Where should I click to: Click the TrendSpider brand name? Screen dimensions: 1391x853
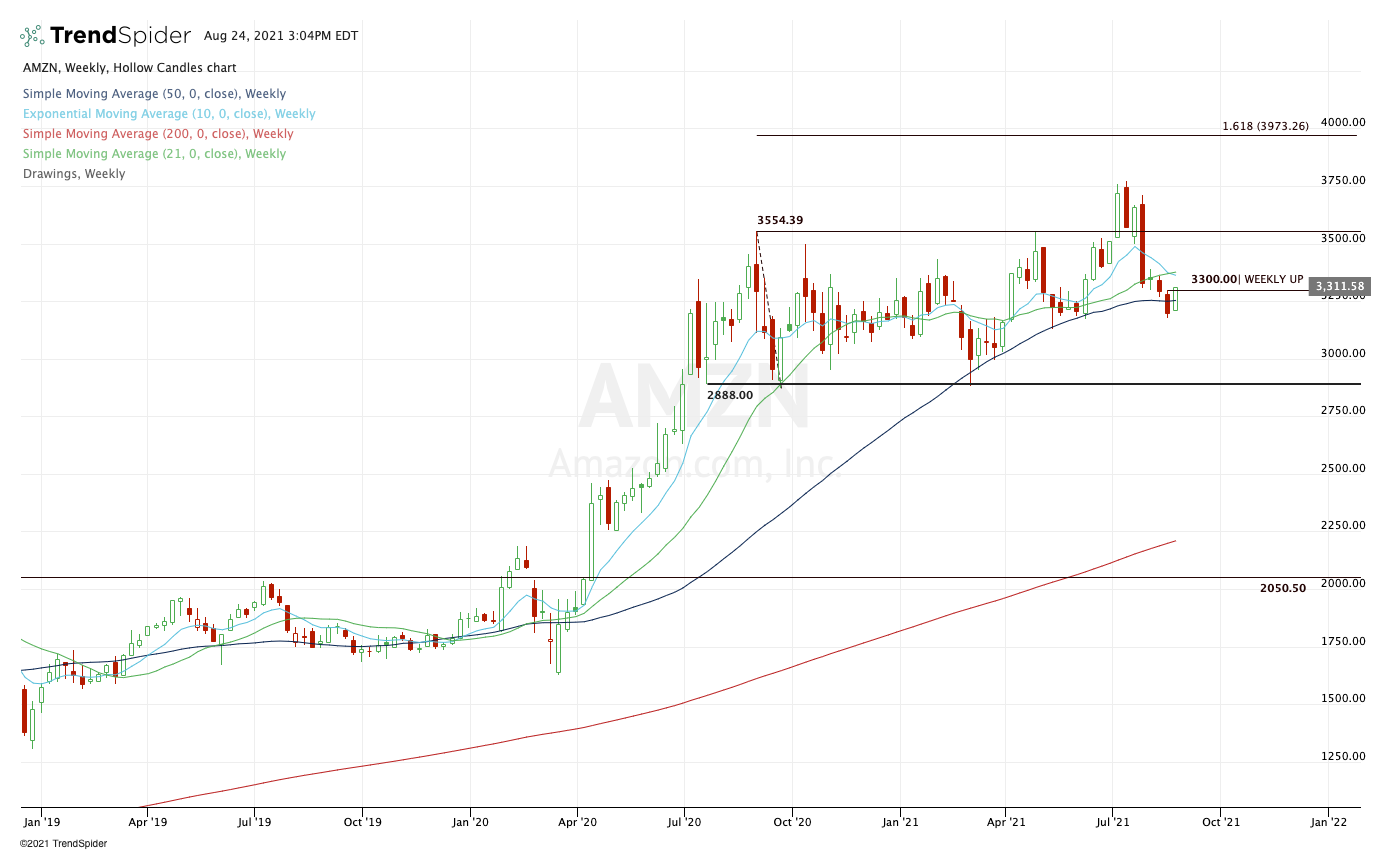(x=120, y=36)
